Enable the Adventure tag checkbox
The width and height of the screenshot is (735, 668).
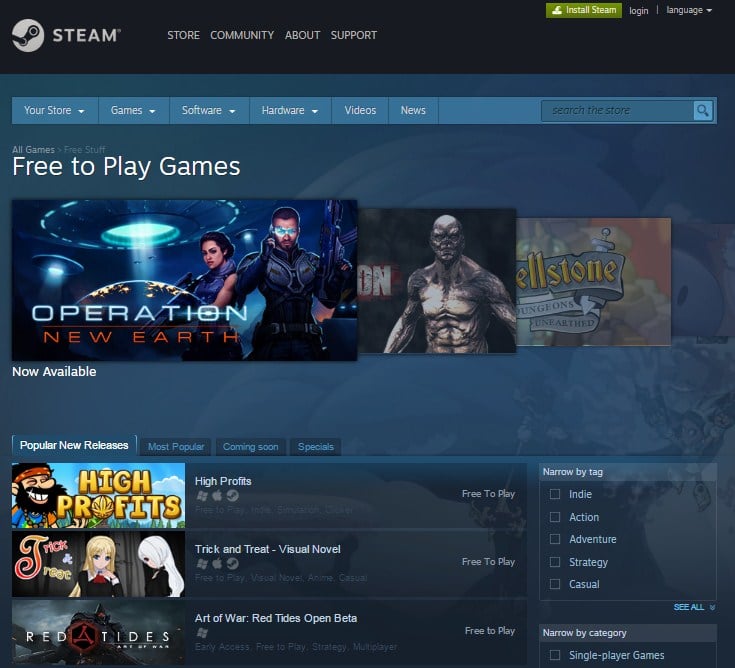(555, 539)
